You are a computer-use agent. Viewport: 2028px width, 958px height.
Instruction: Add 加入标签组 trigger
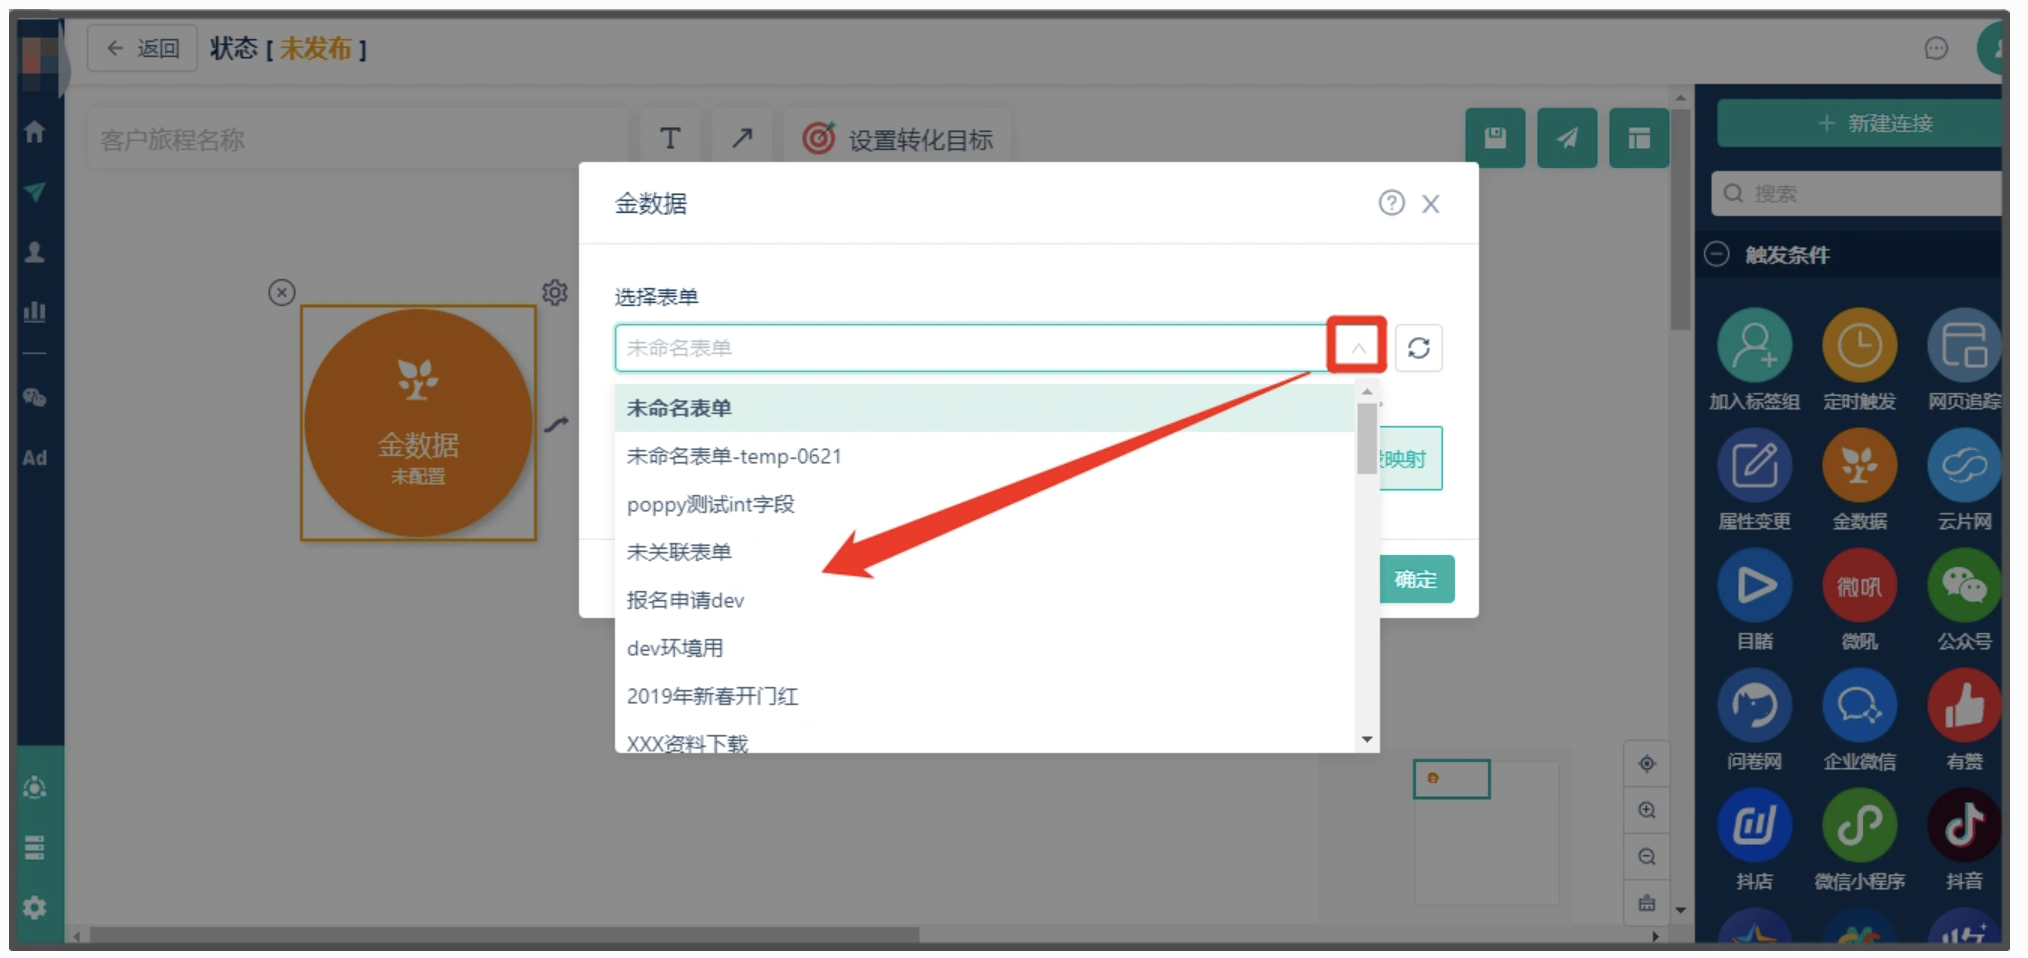(1754, 360)
